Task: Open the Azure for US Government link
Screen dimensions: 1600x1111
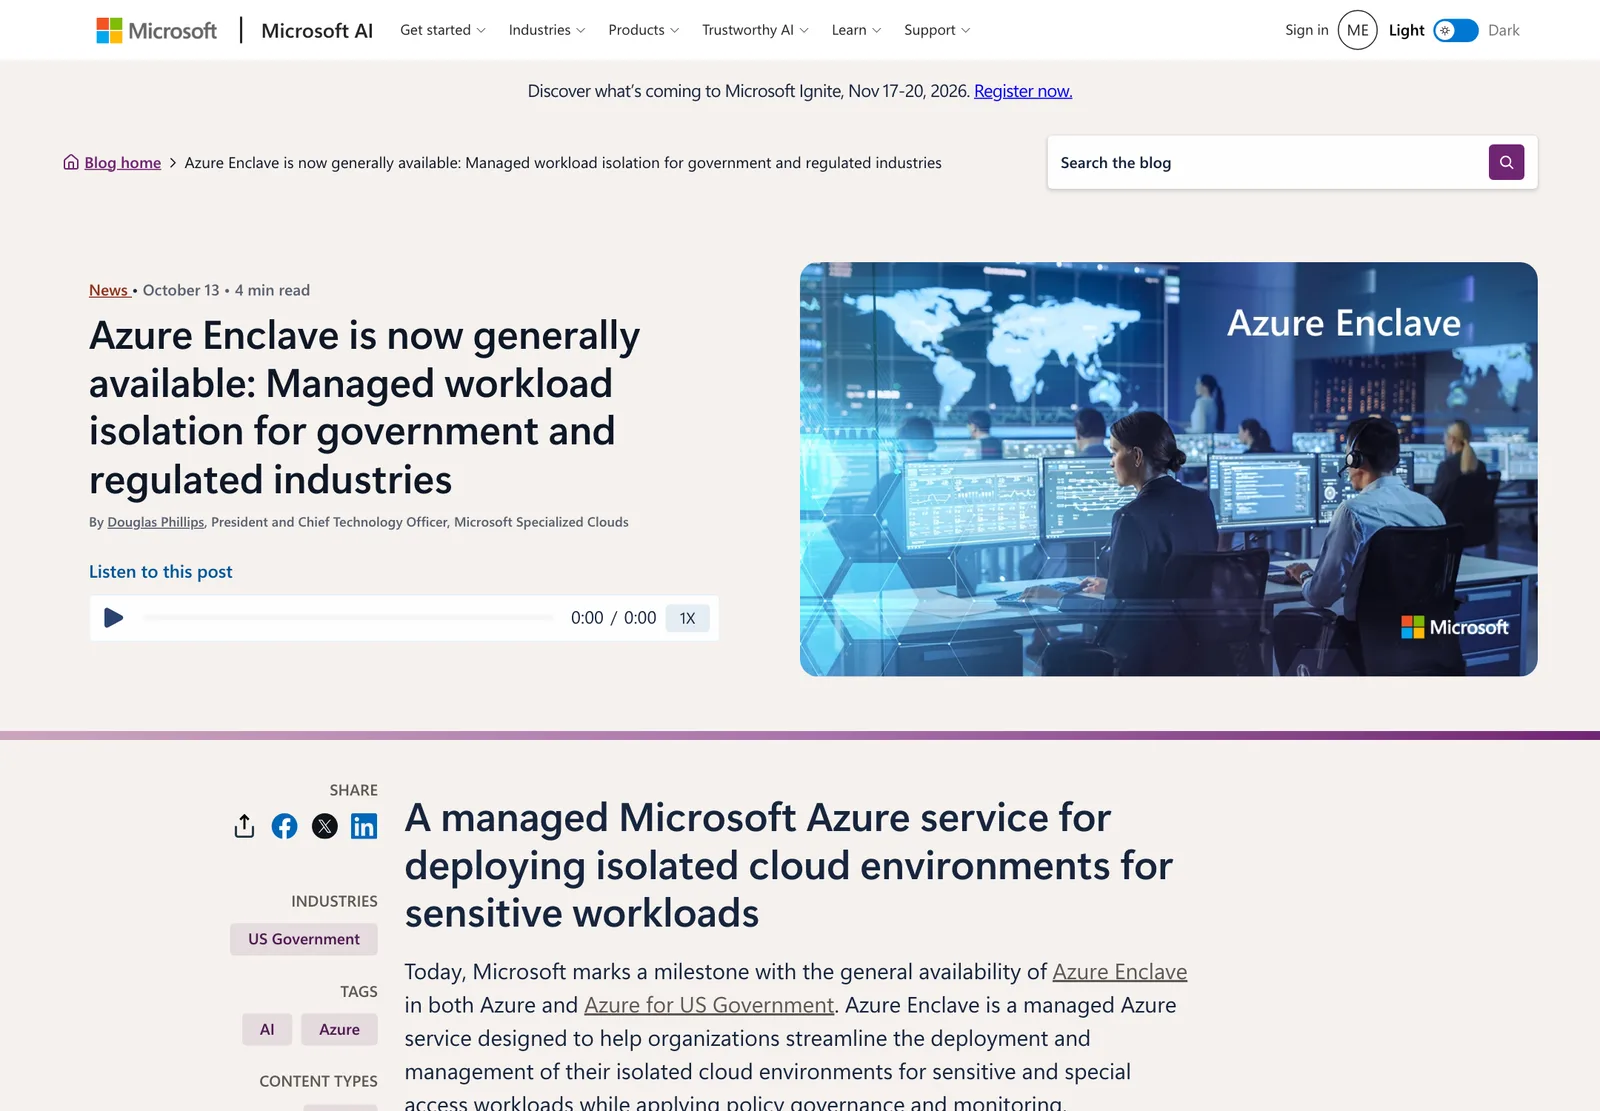Action: point(709,1005)
